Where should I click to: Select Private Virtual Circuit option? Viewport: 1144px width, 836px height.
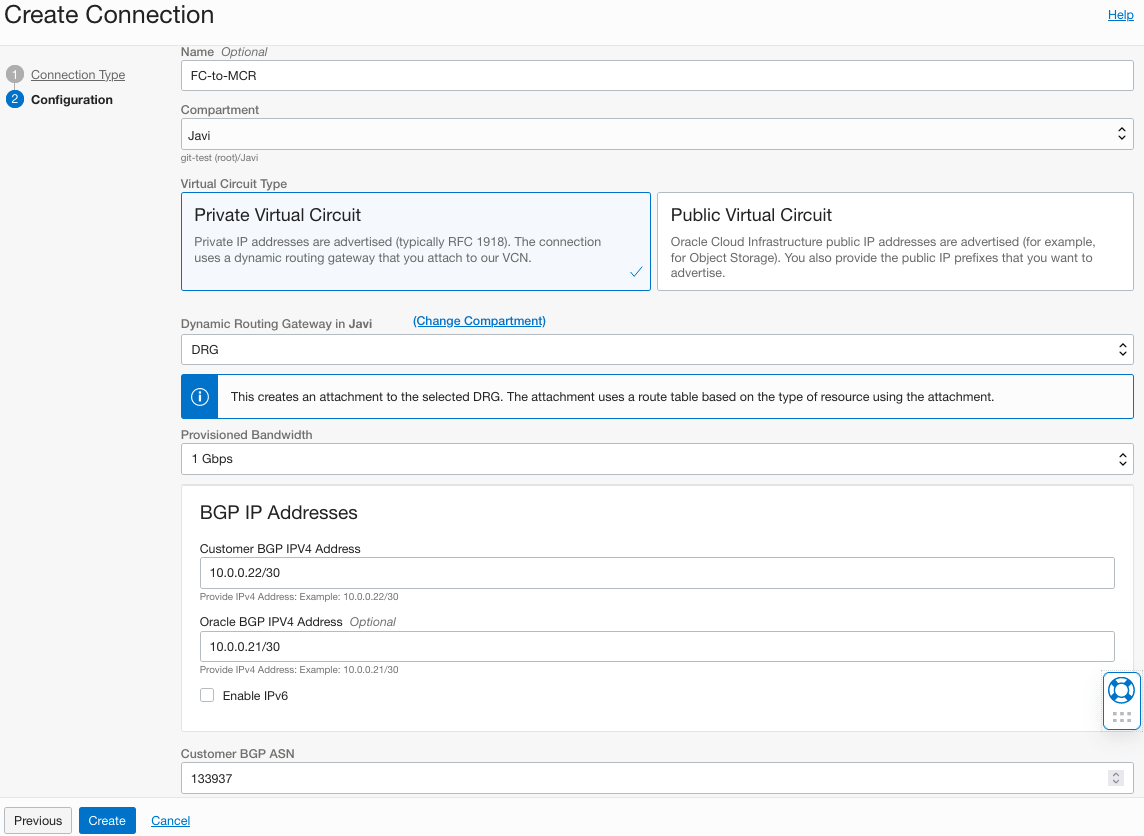coord(415,242)
